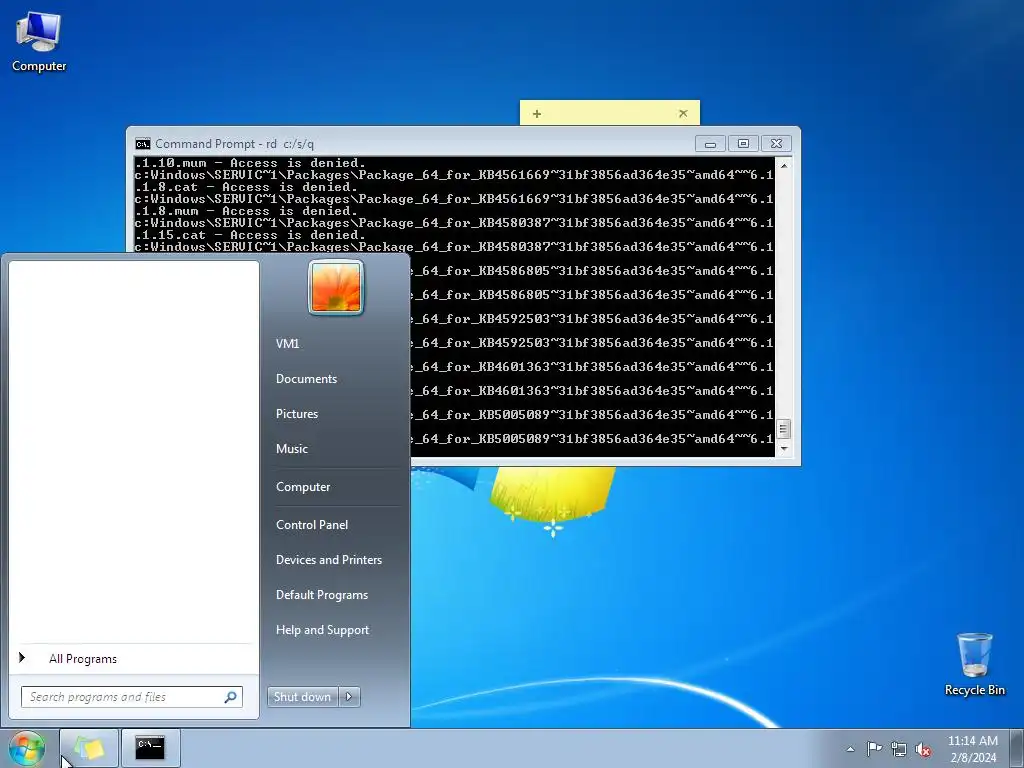Viewport: 1024px width, 768px height.
Task: Open the Computer desktop icon
Action: point(39,42)
